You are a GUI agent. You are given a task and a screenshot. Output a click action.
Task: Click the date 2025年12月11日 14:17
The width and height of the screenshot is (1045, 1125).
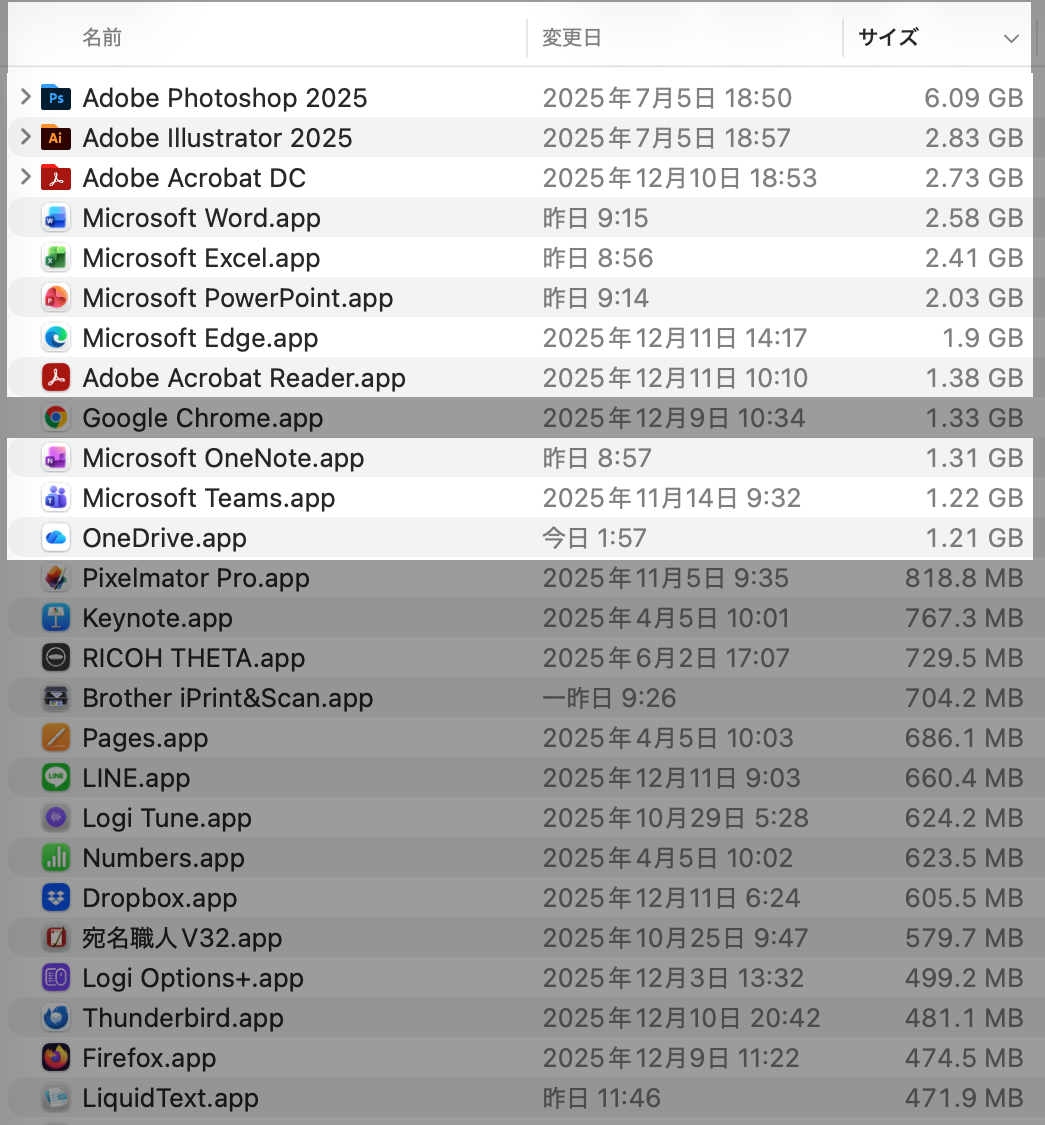click(x=675, y=338)
